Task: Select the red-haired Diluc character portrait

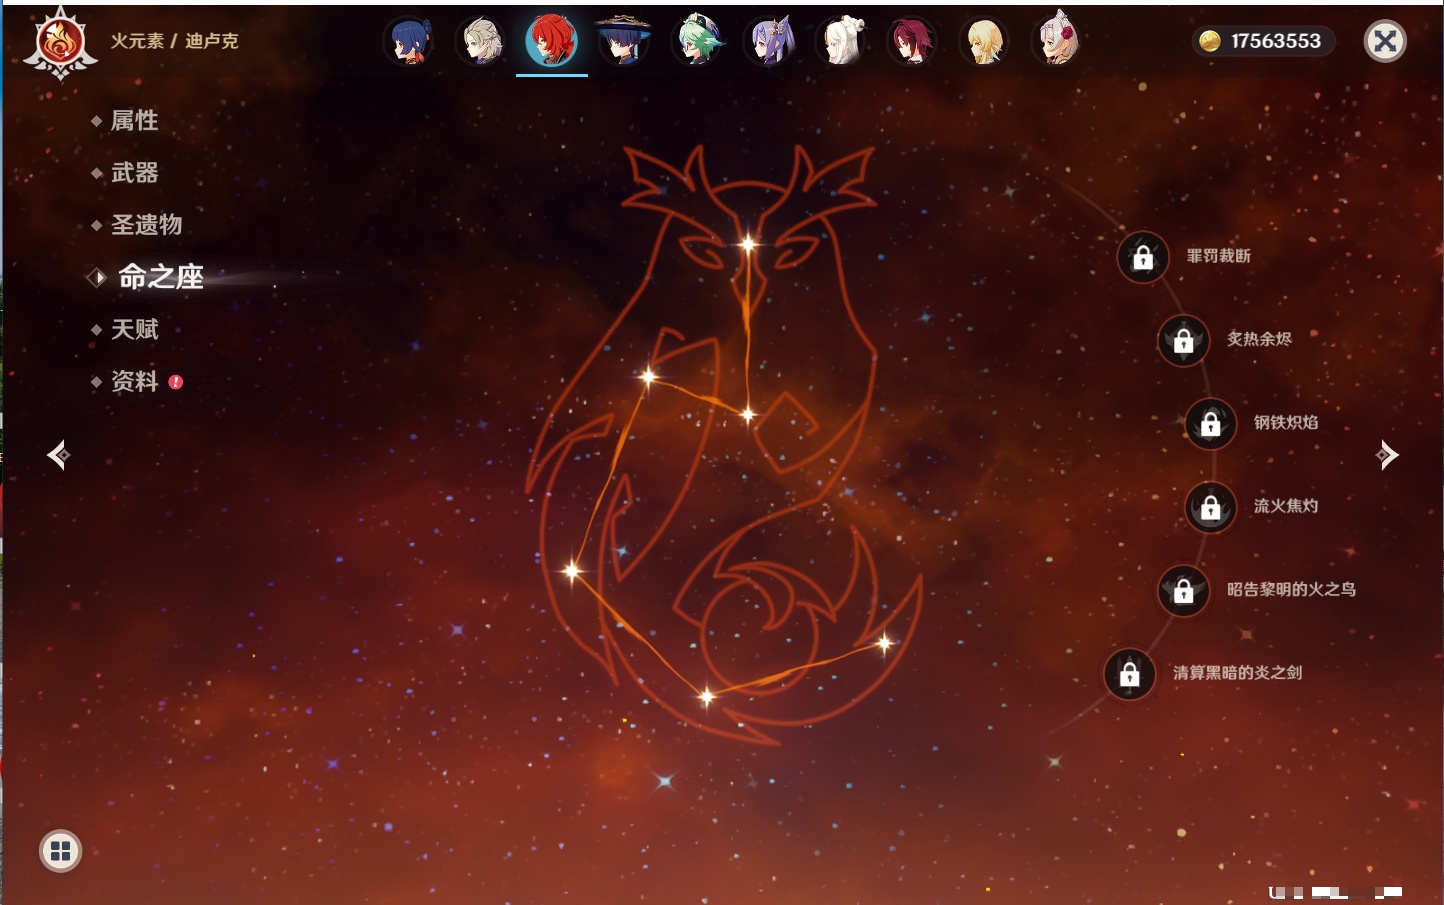Action: point(552,41)
